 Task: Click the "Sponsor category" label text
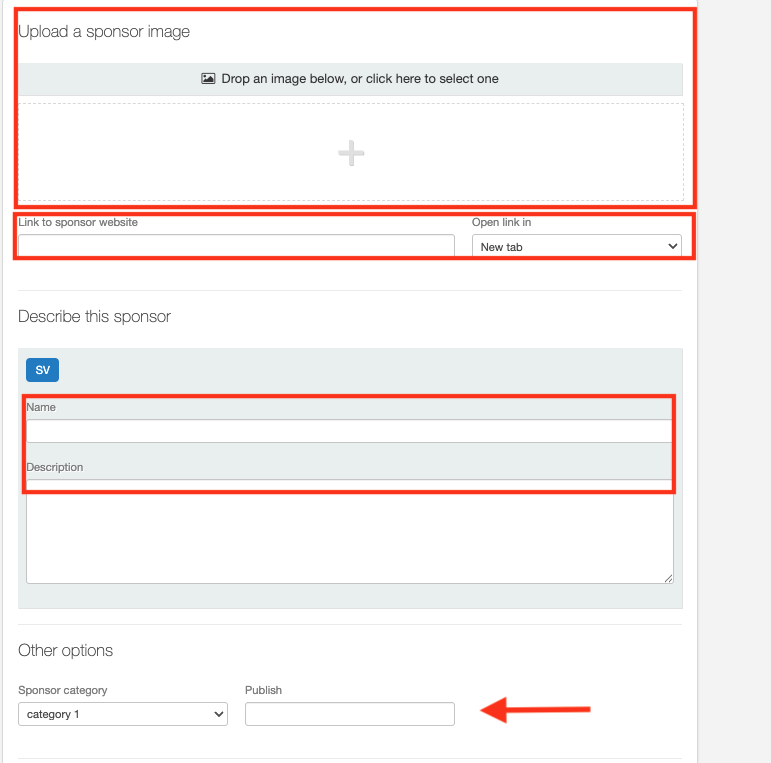(x=63, y=690)
